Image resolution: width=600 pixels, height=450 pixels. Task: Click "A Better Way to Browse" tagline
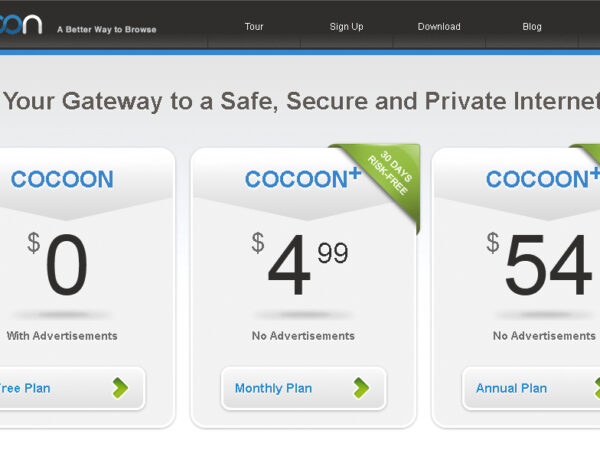(x=107, y=30)
